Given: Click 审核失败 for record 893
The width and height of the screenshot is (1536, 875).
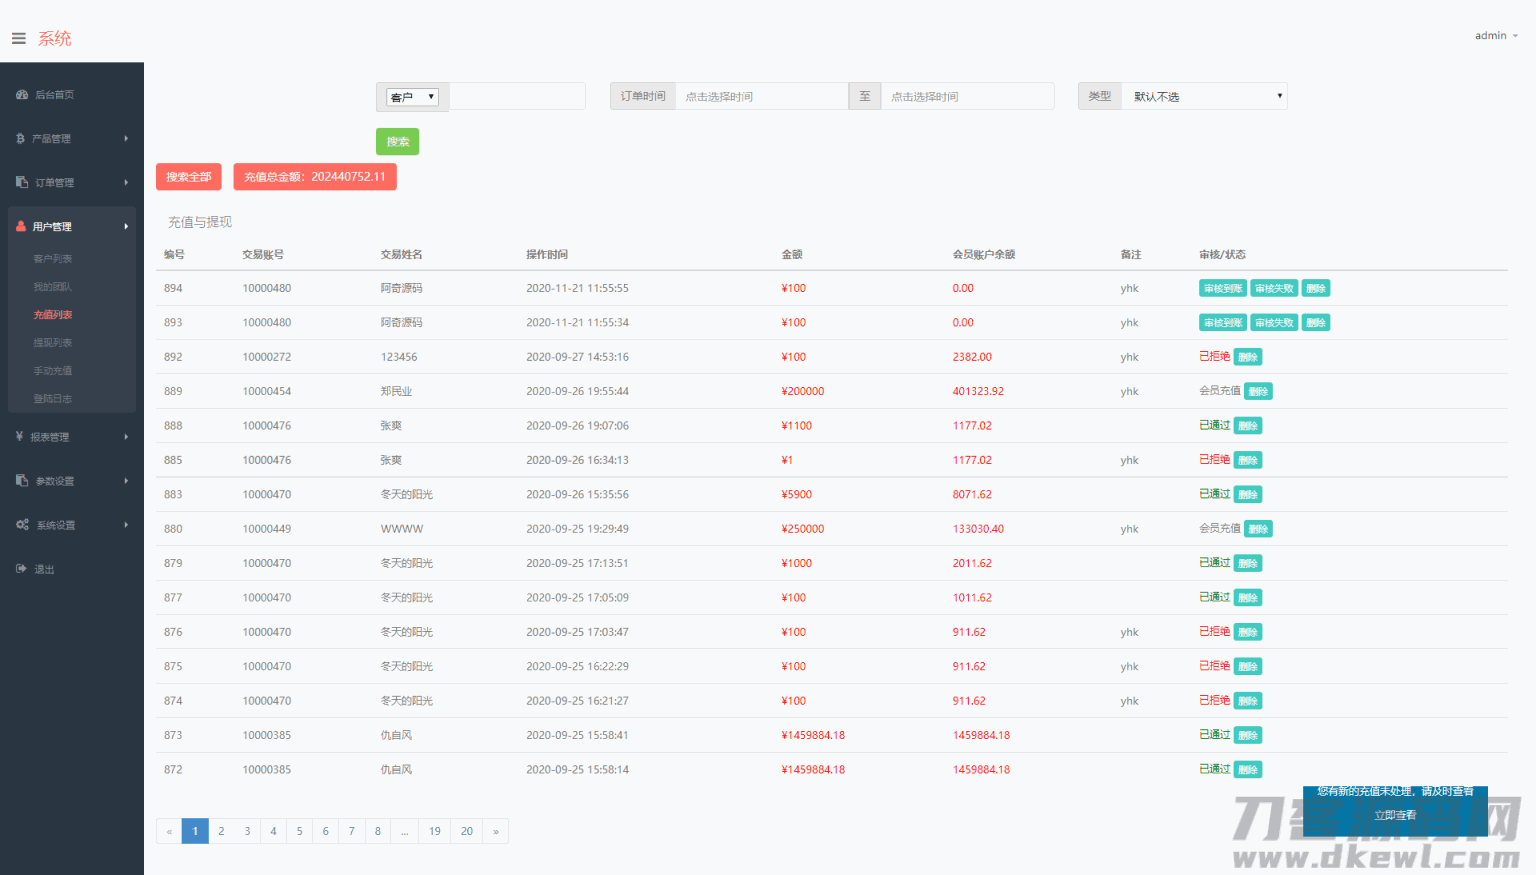Looking at the screenshot, I should (x=1273, y=323).
